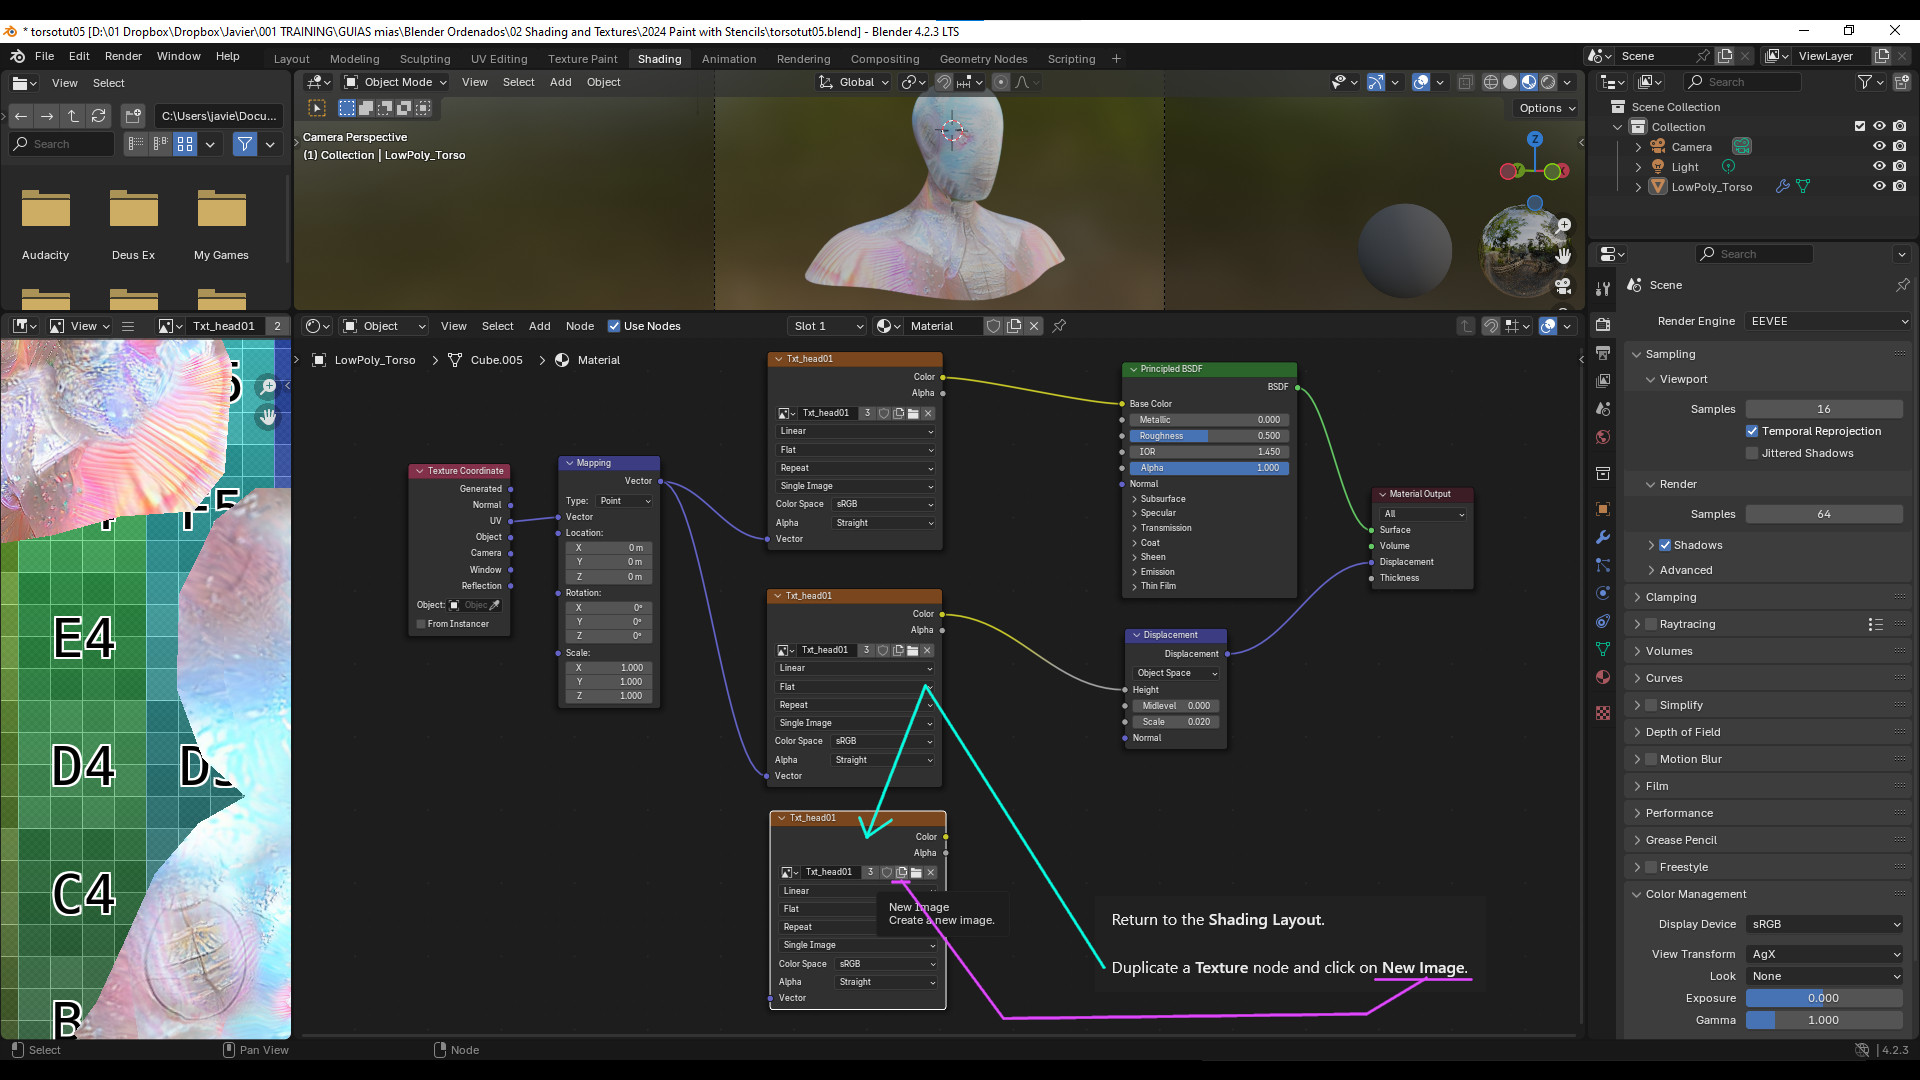This screenshot has height=1080, width=1920.
Task: Open the Material properties tab icon
Action: (x=1603, y=677)
